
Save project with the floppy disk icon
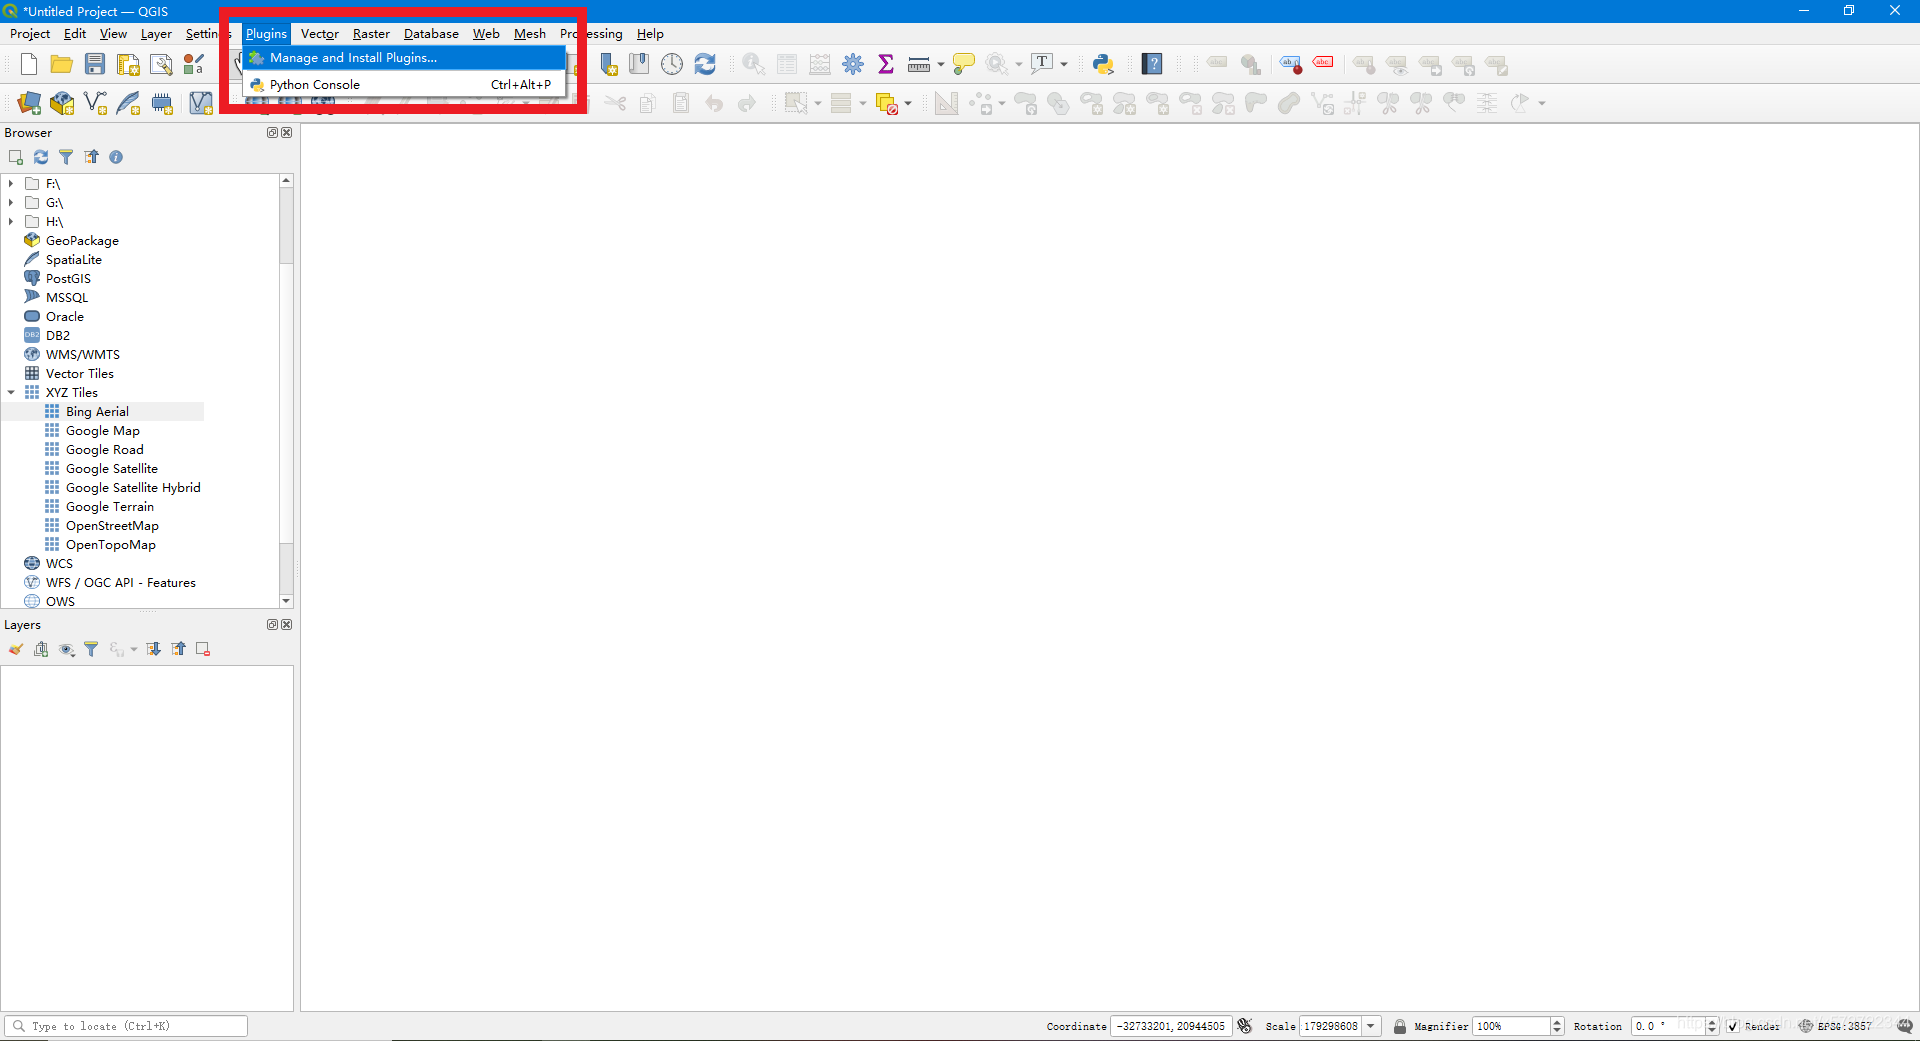[95, 65]
